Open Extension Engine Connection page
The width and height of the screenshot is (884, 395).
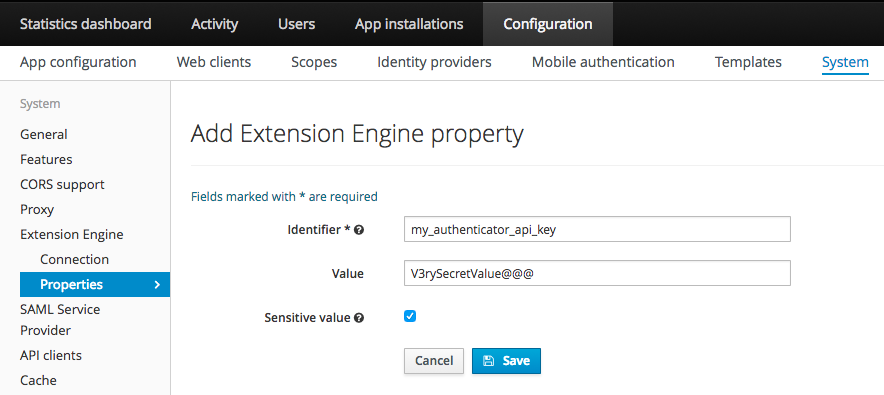pos(74,259)
